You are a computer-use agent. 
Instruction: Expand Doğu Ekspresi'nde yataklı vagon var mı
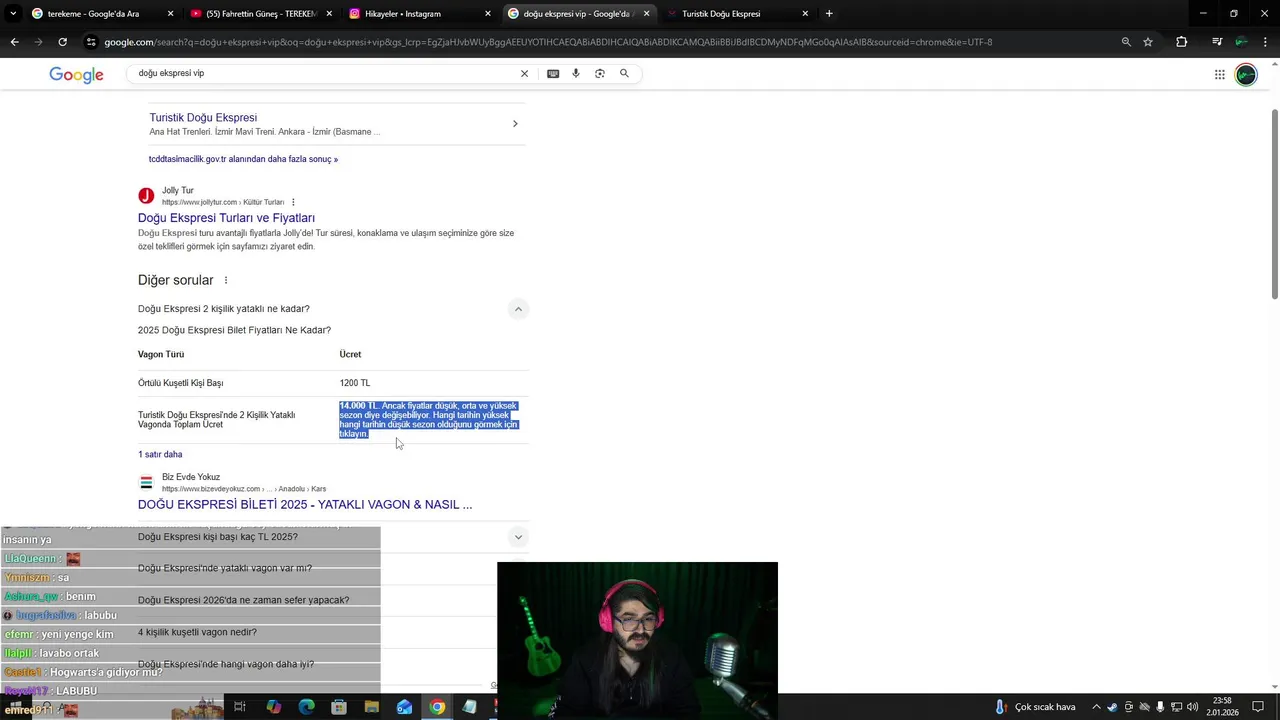[x=225, y=568]
